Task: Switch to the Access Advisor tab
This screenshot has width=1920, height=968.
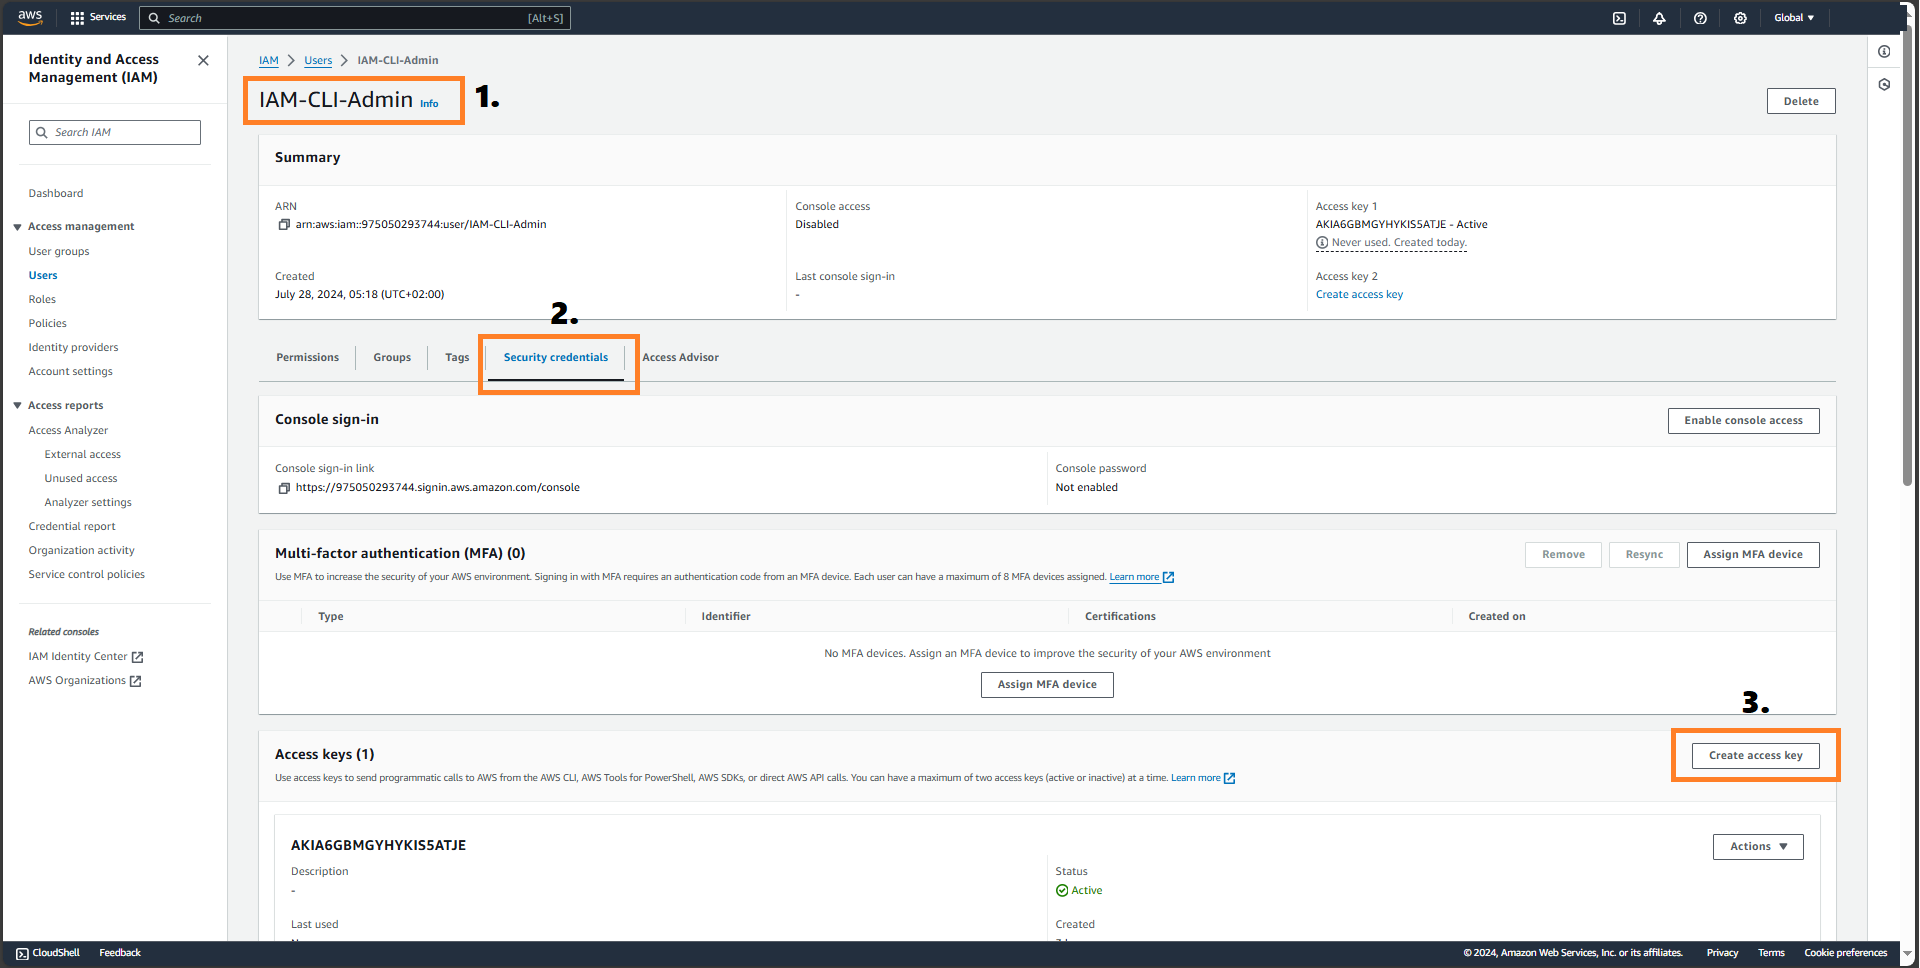Action: 680,358
